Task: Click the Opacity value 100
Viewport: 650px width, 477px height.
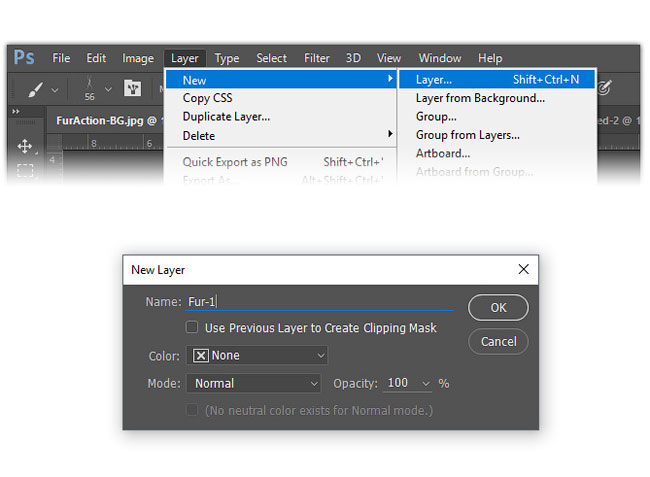Action: (x=398, y=383)
